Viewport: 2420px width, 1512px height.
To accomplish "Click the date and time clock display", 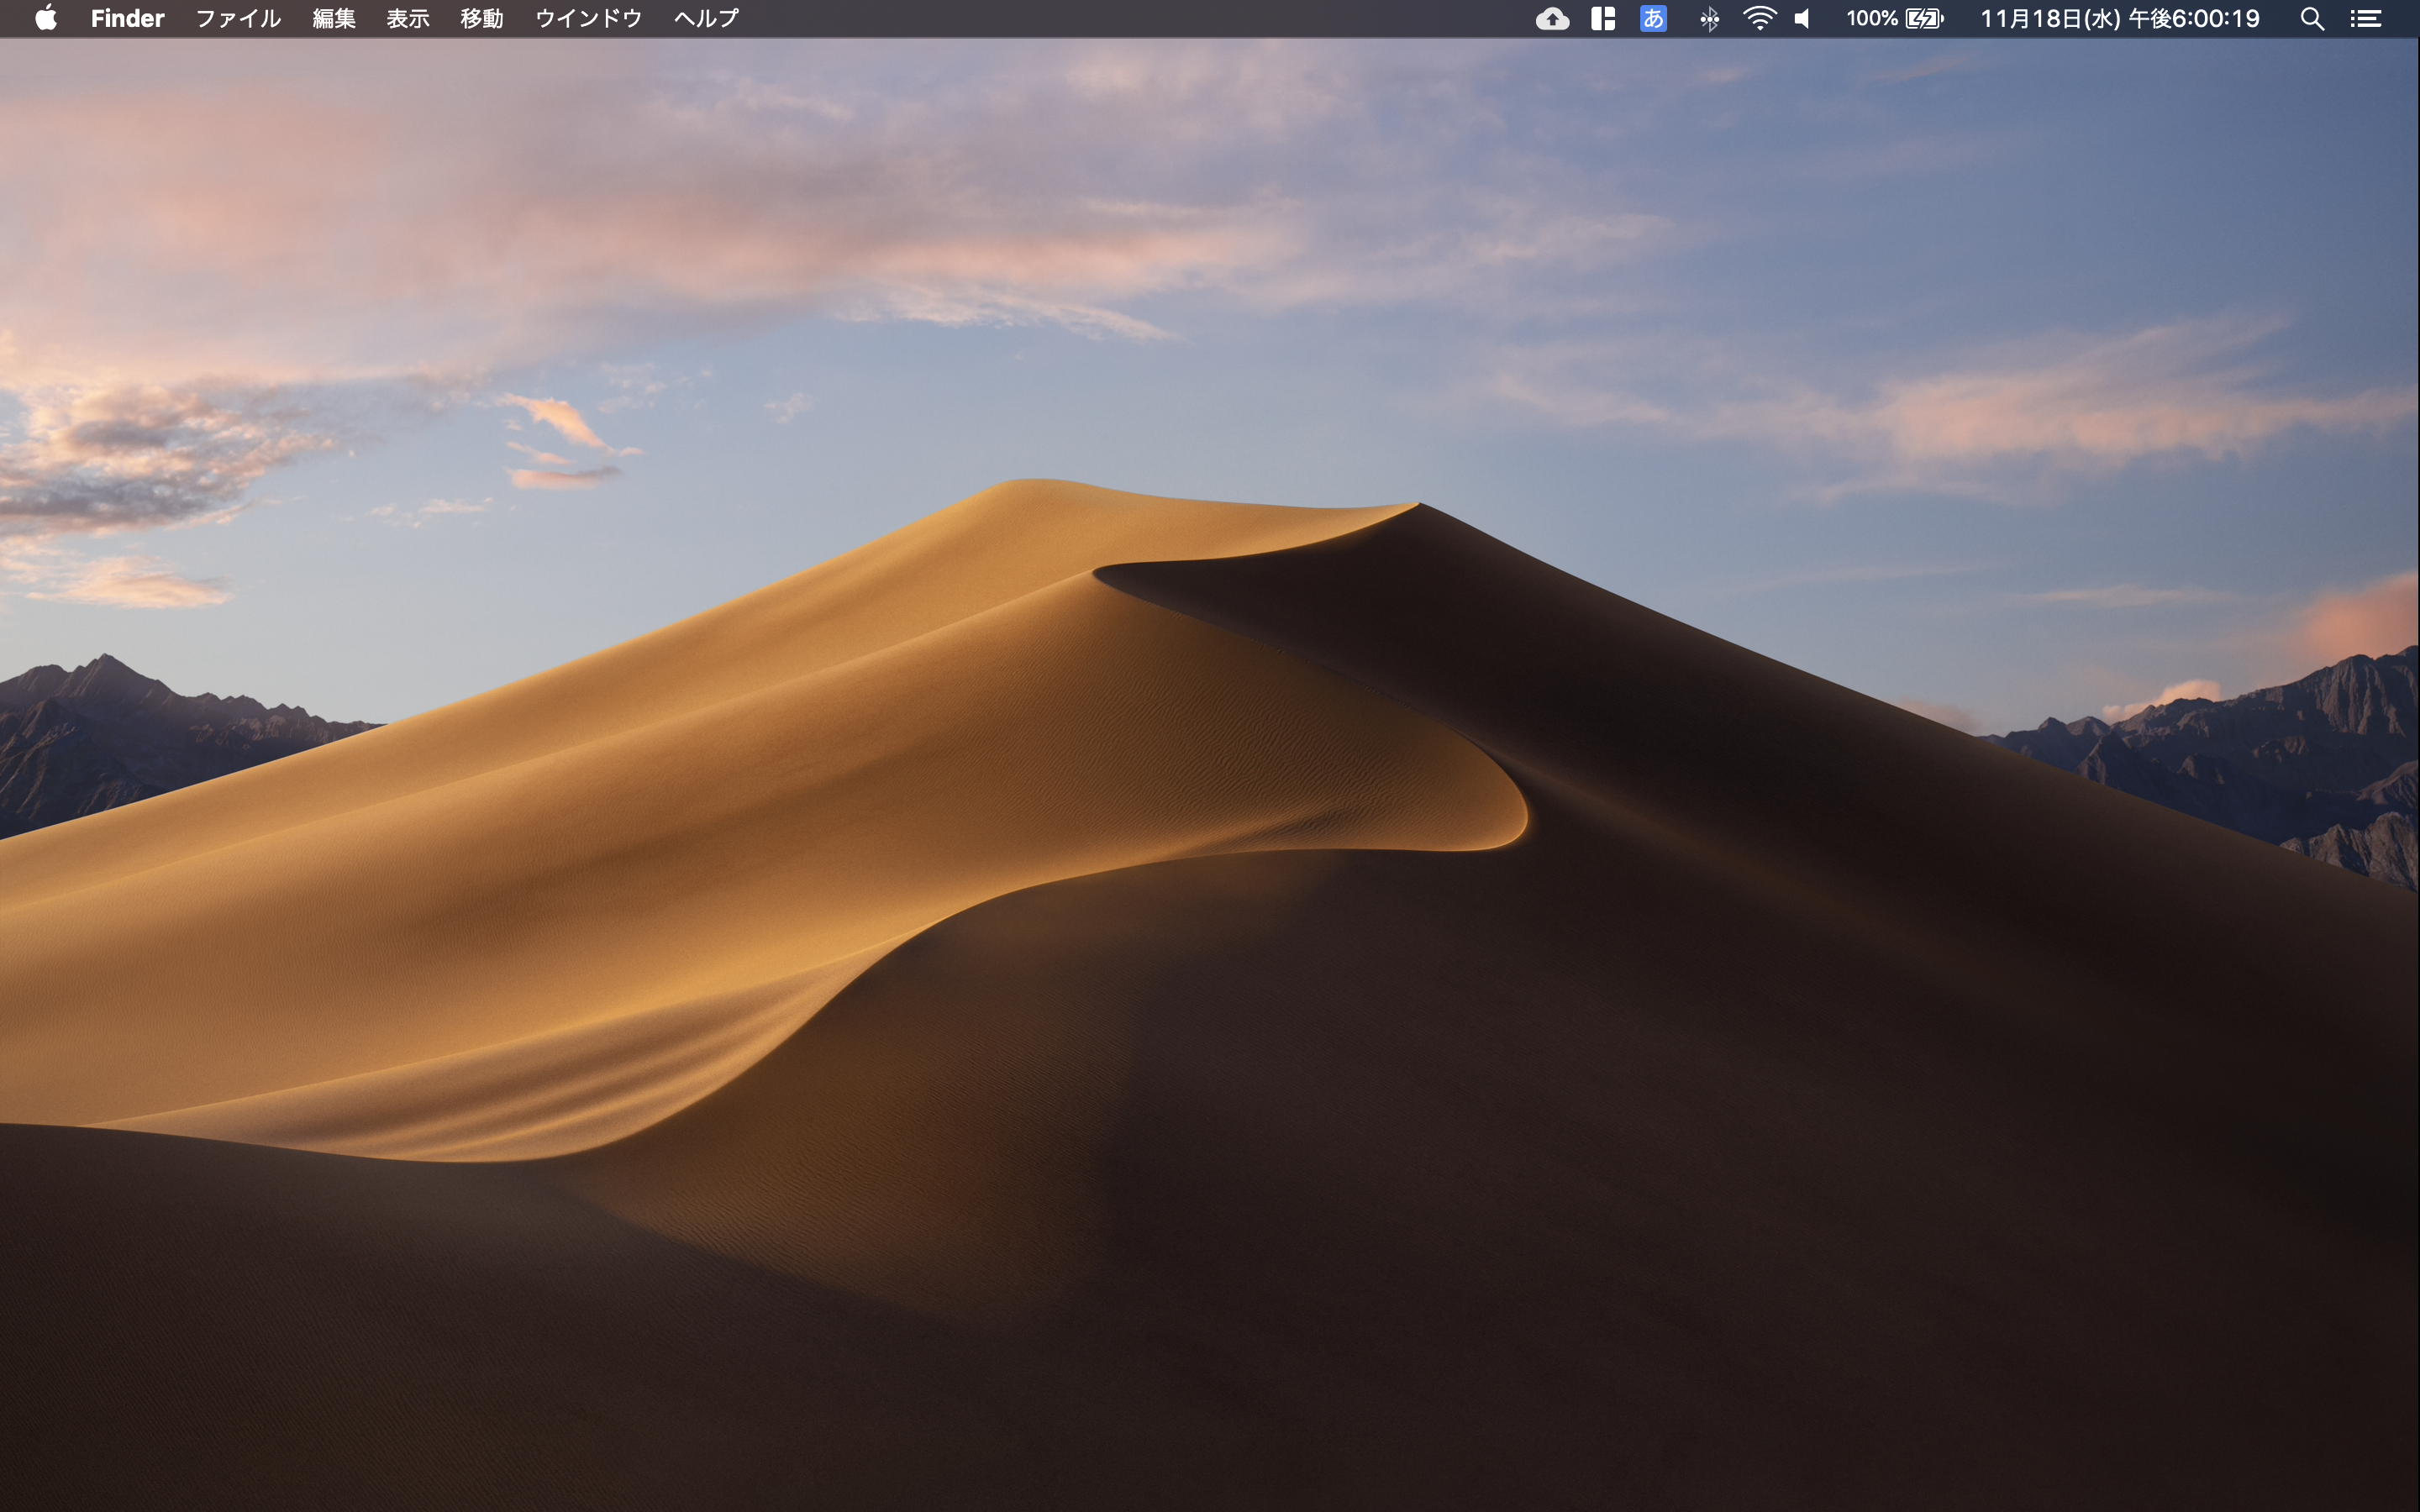I will 2120,18.
